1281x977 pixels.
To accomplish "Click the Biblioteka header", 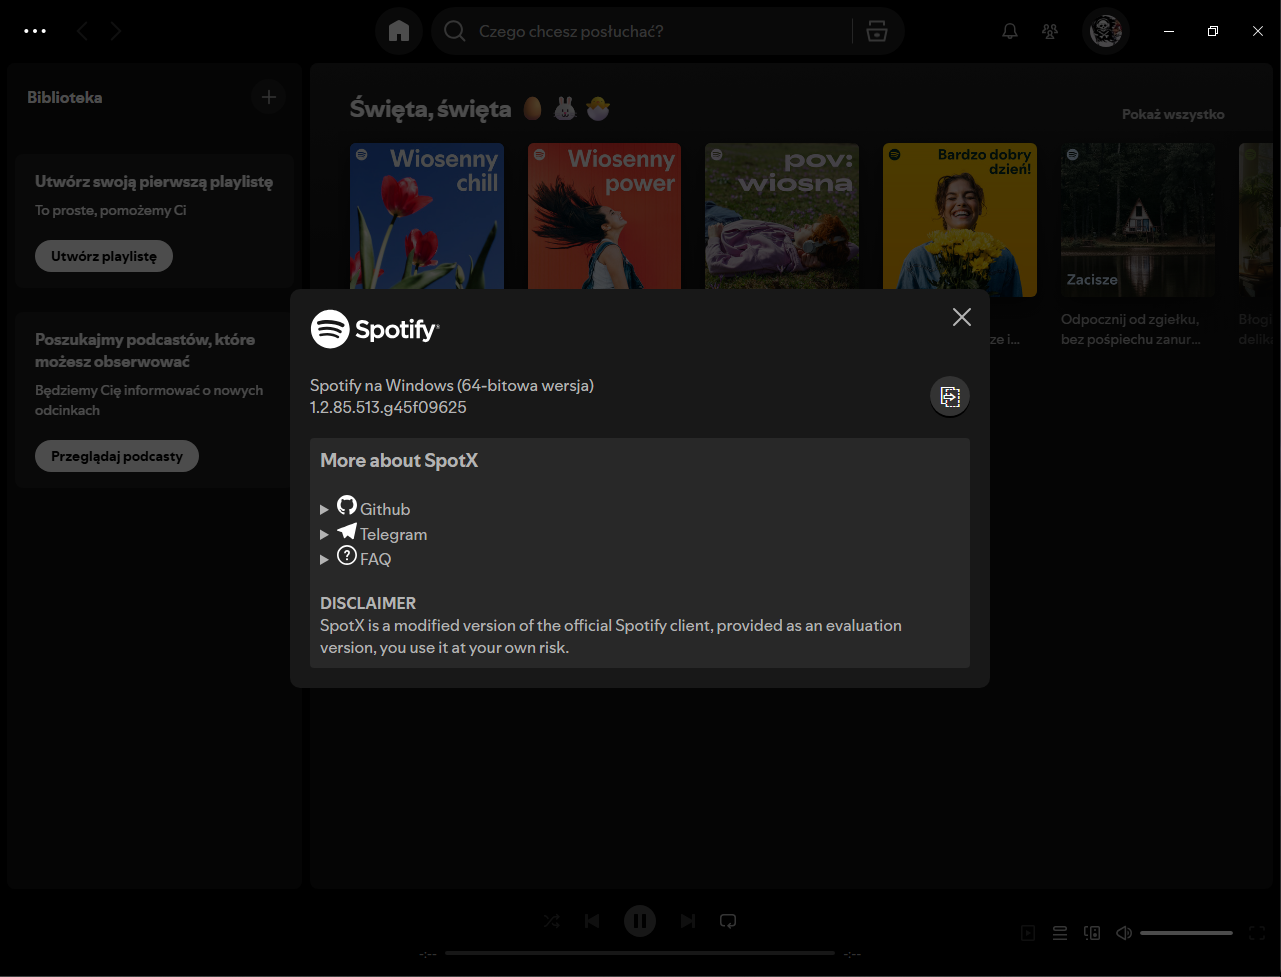I will pos(65,97).
